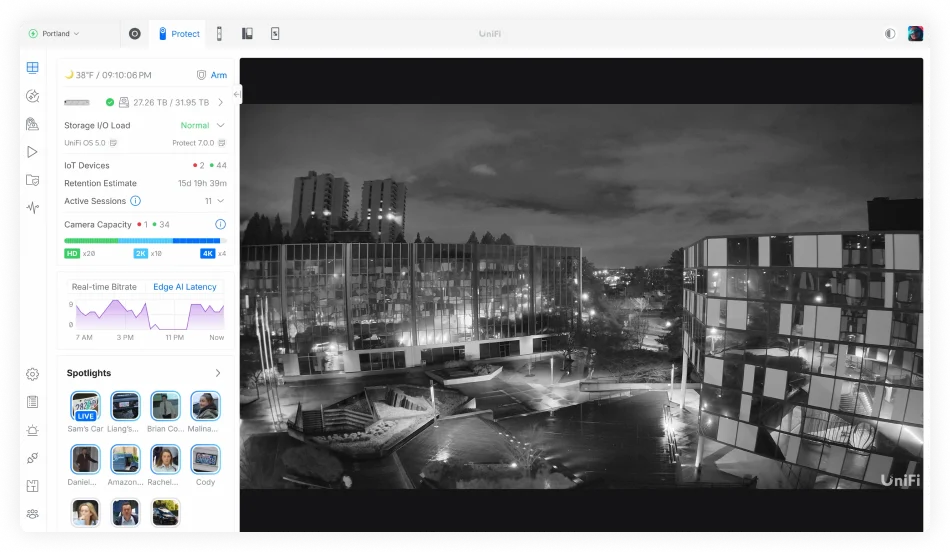Open the archive folder icon in sidebar

tap(33, 180)
